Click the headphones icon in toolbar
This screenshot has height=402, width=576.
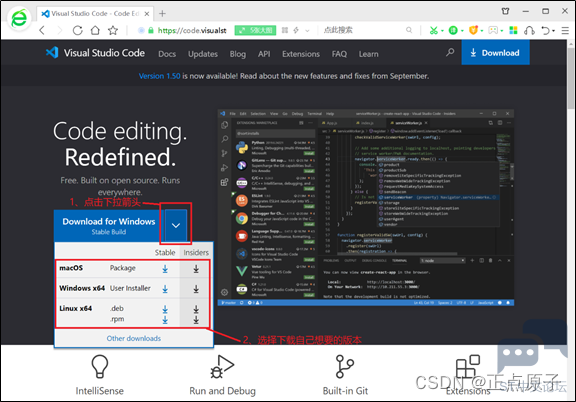tap(529, 30)
